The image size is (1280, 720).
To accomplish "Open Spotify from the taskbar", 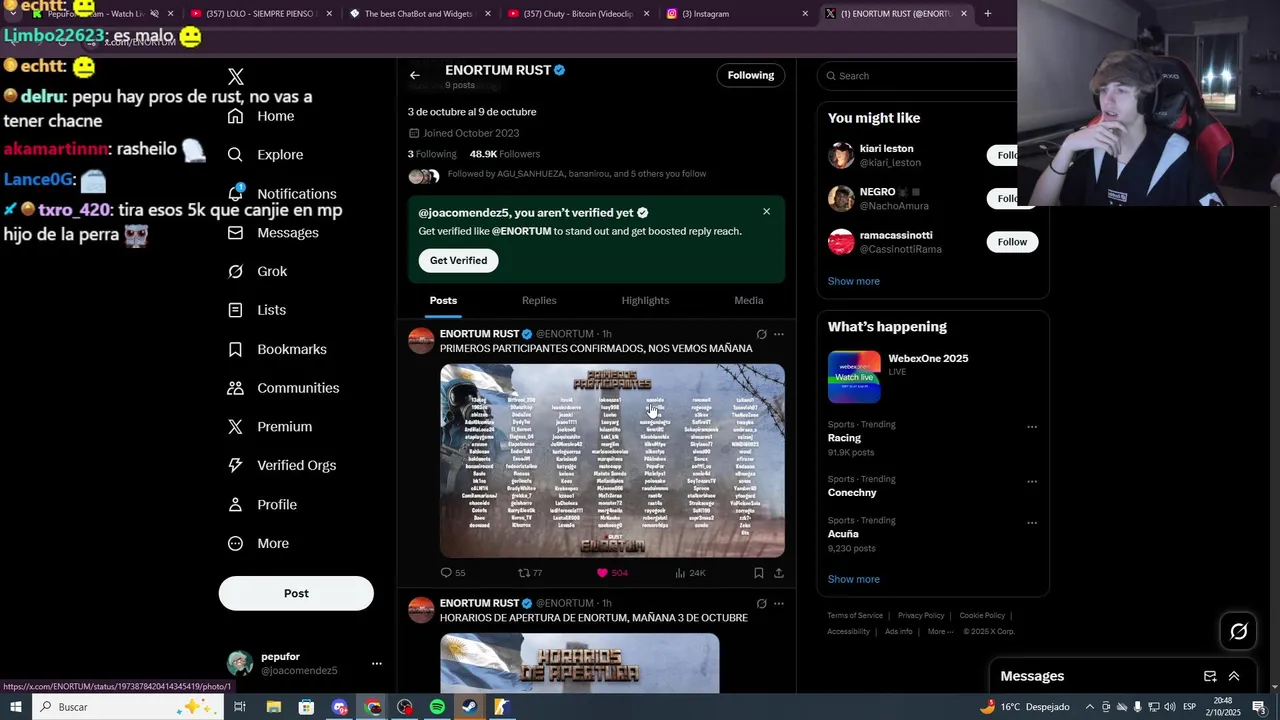I will click(x=437, y=707).
